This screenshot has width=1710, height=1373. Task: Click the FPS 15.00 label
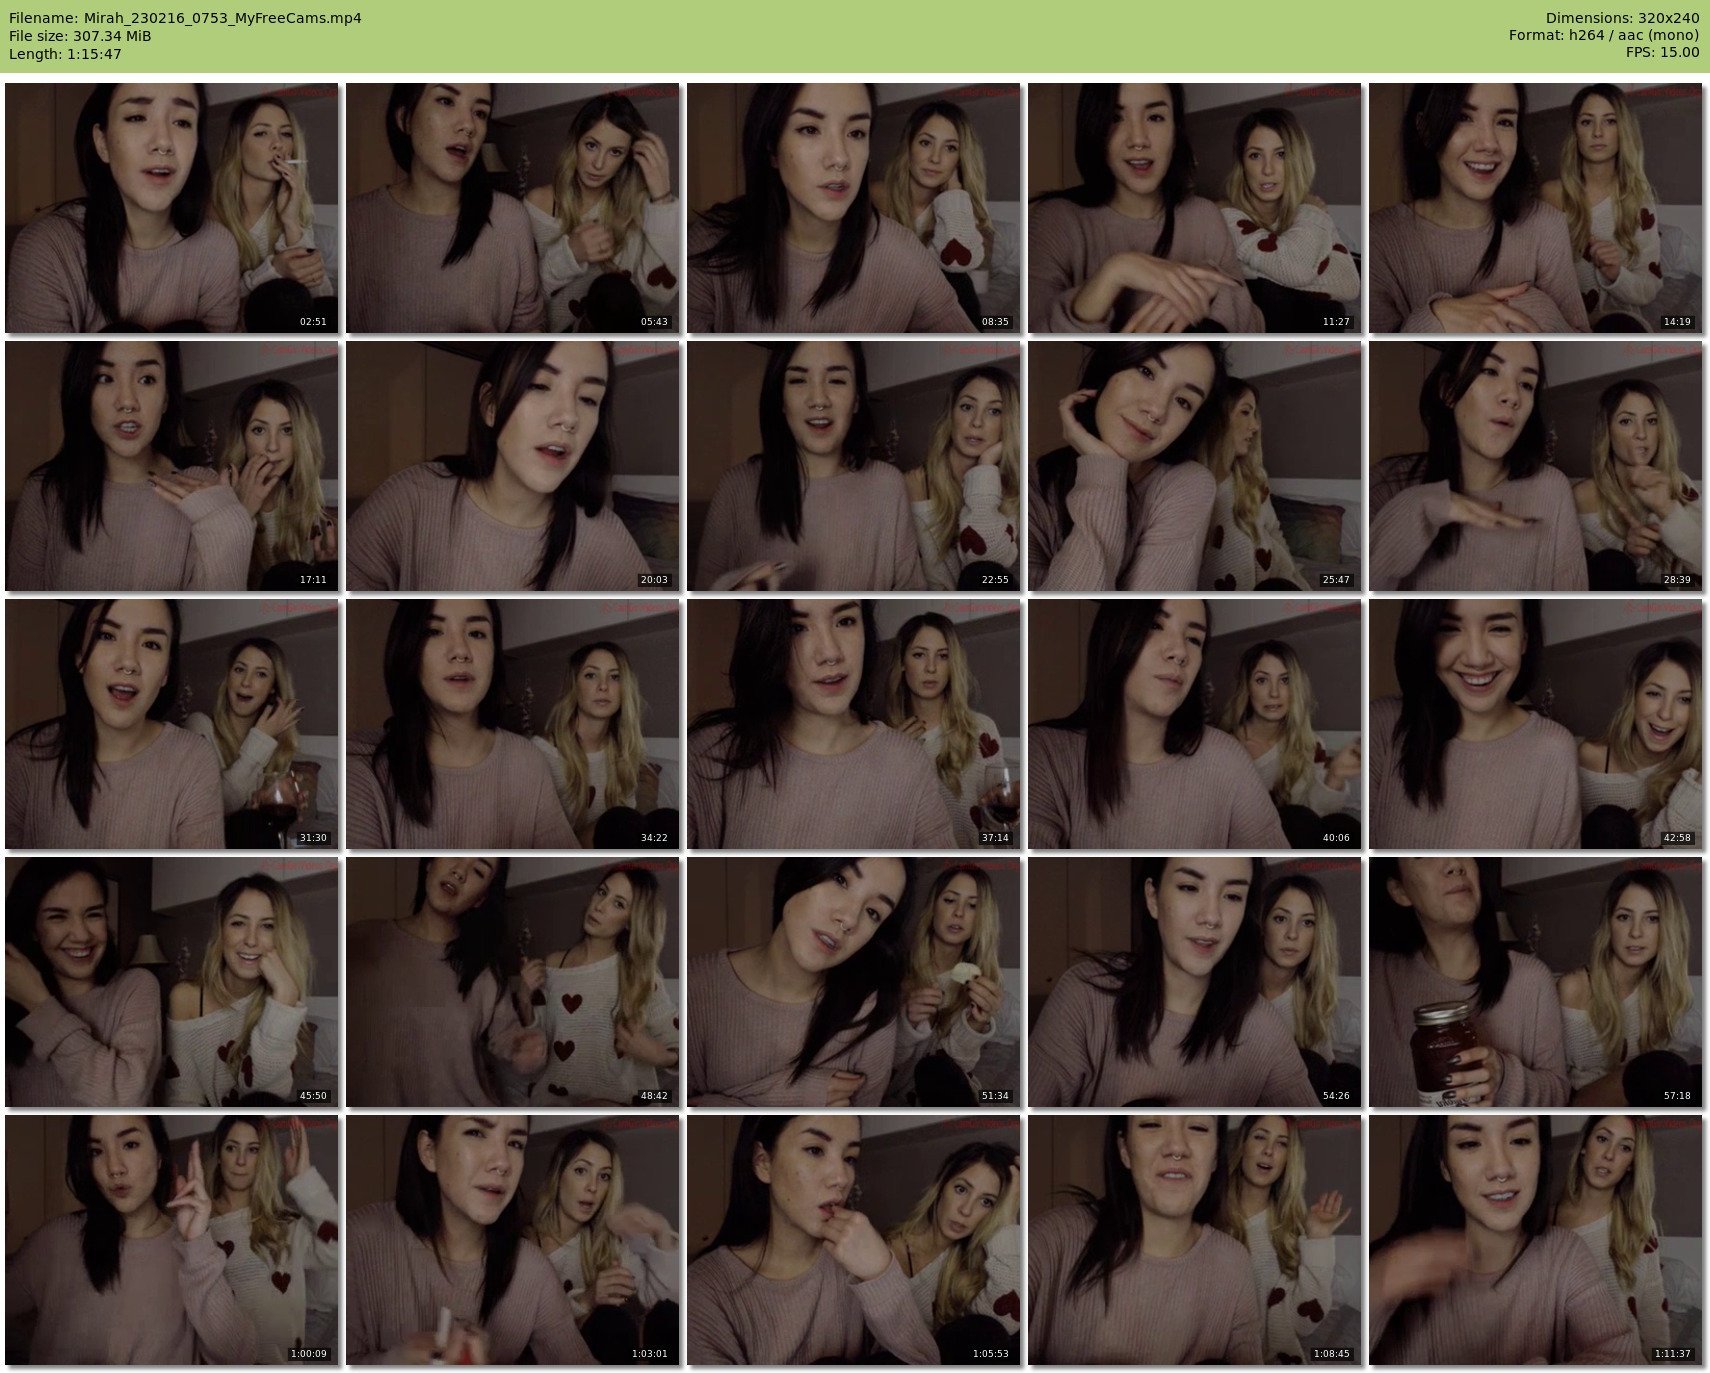tap(1662, 52)
